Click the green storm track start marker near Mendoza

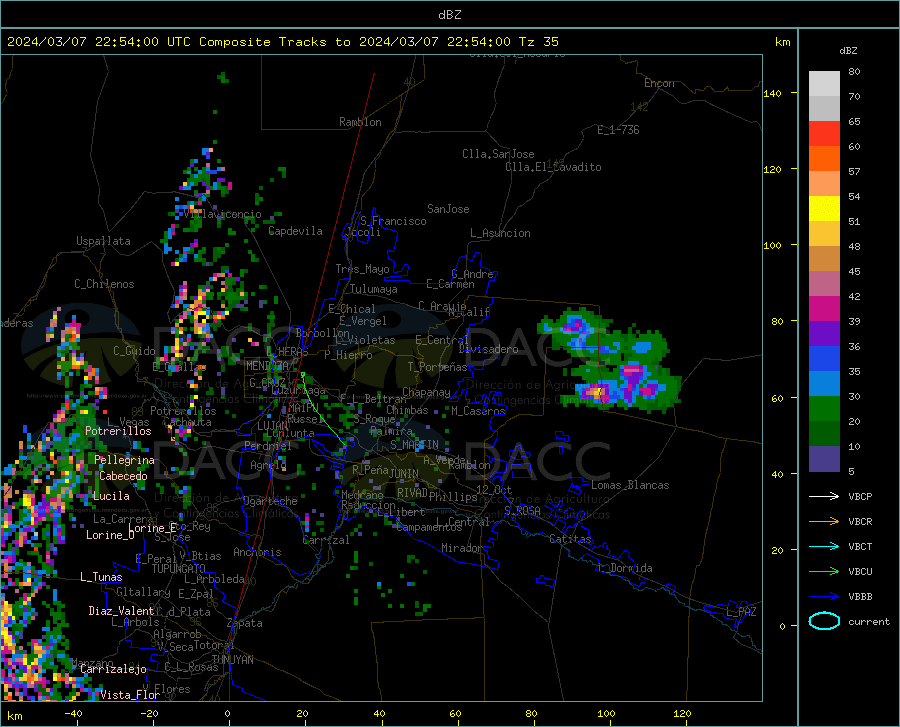tap(303, 375)
